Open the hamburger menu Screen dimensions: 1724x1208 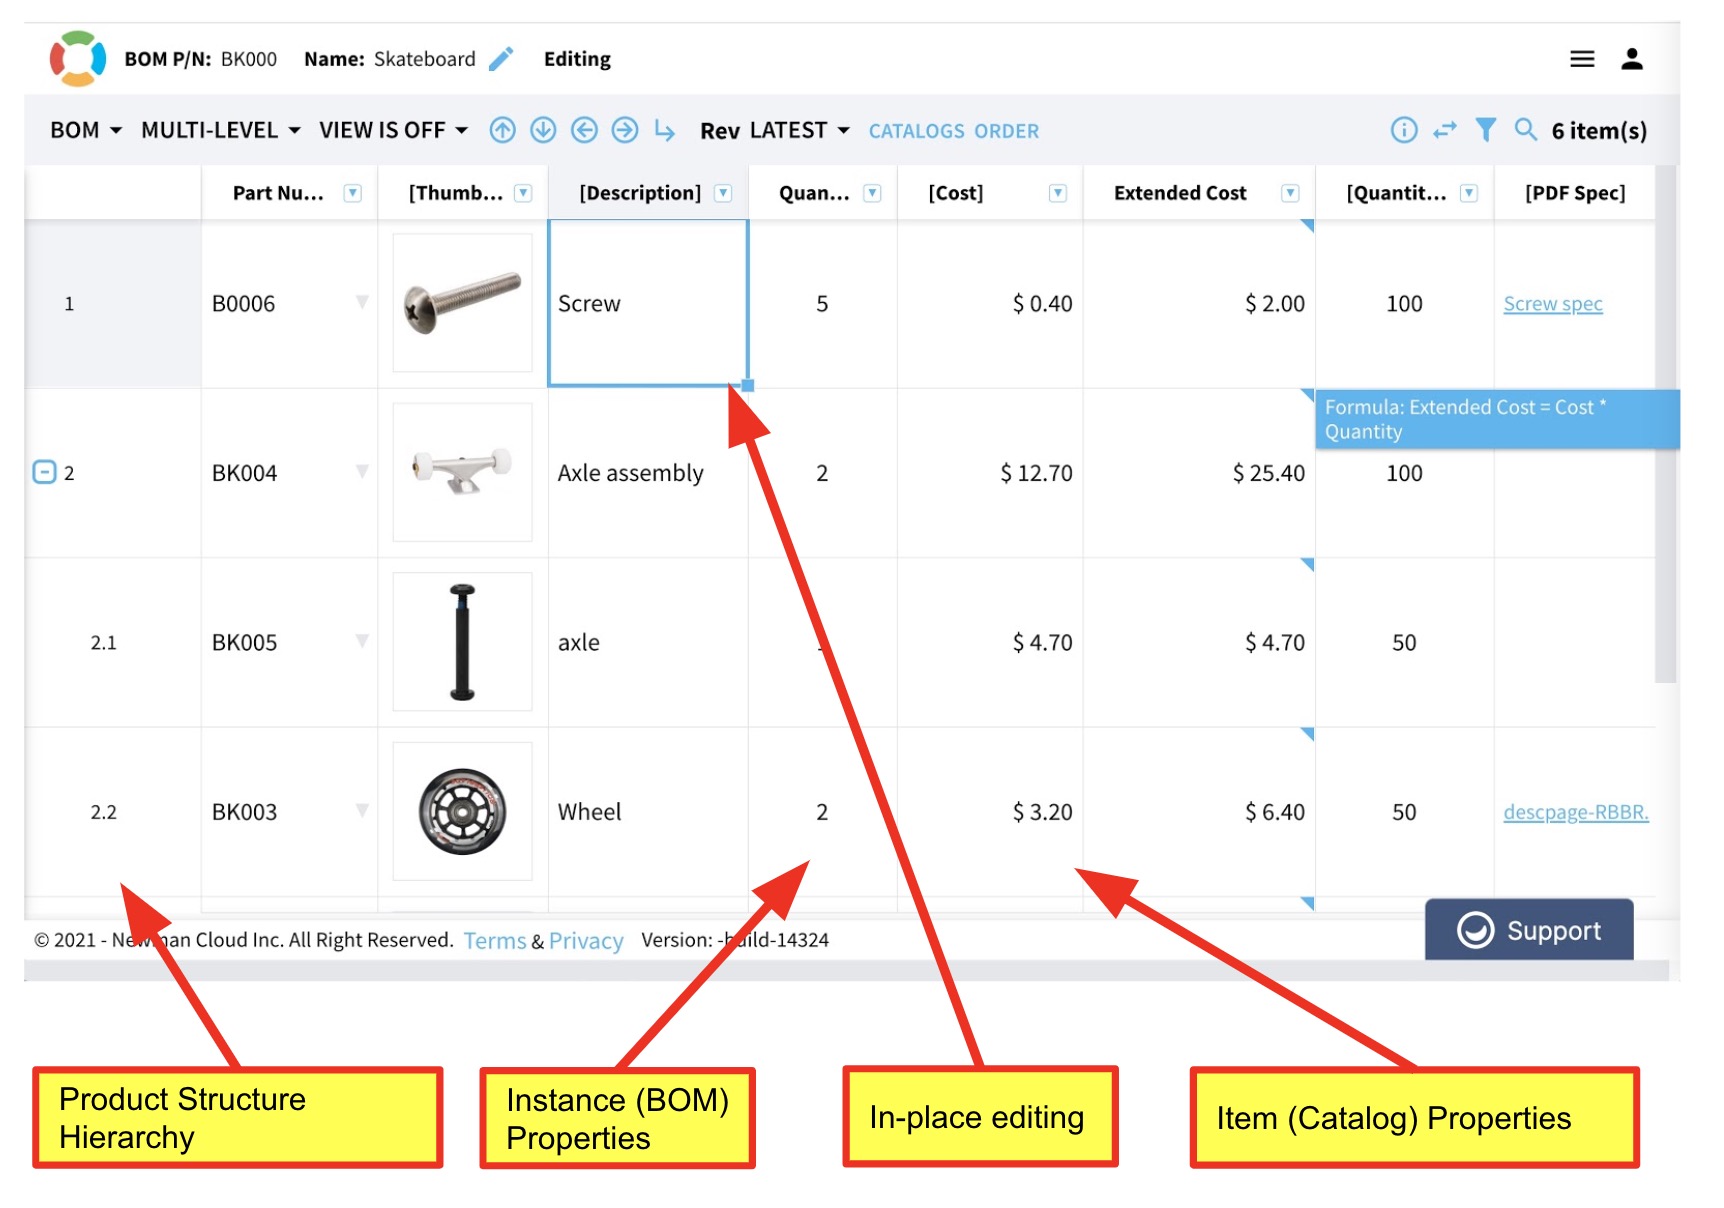[1582, 59]
